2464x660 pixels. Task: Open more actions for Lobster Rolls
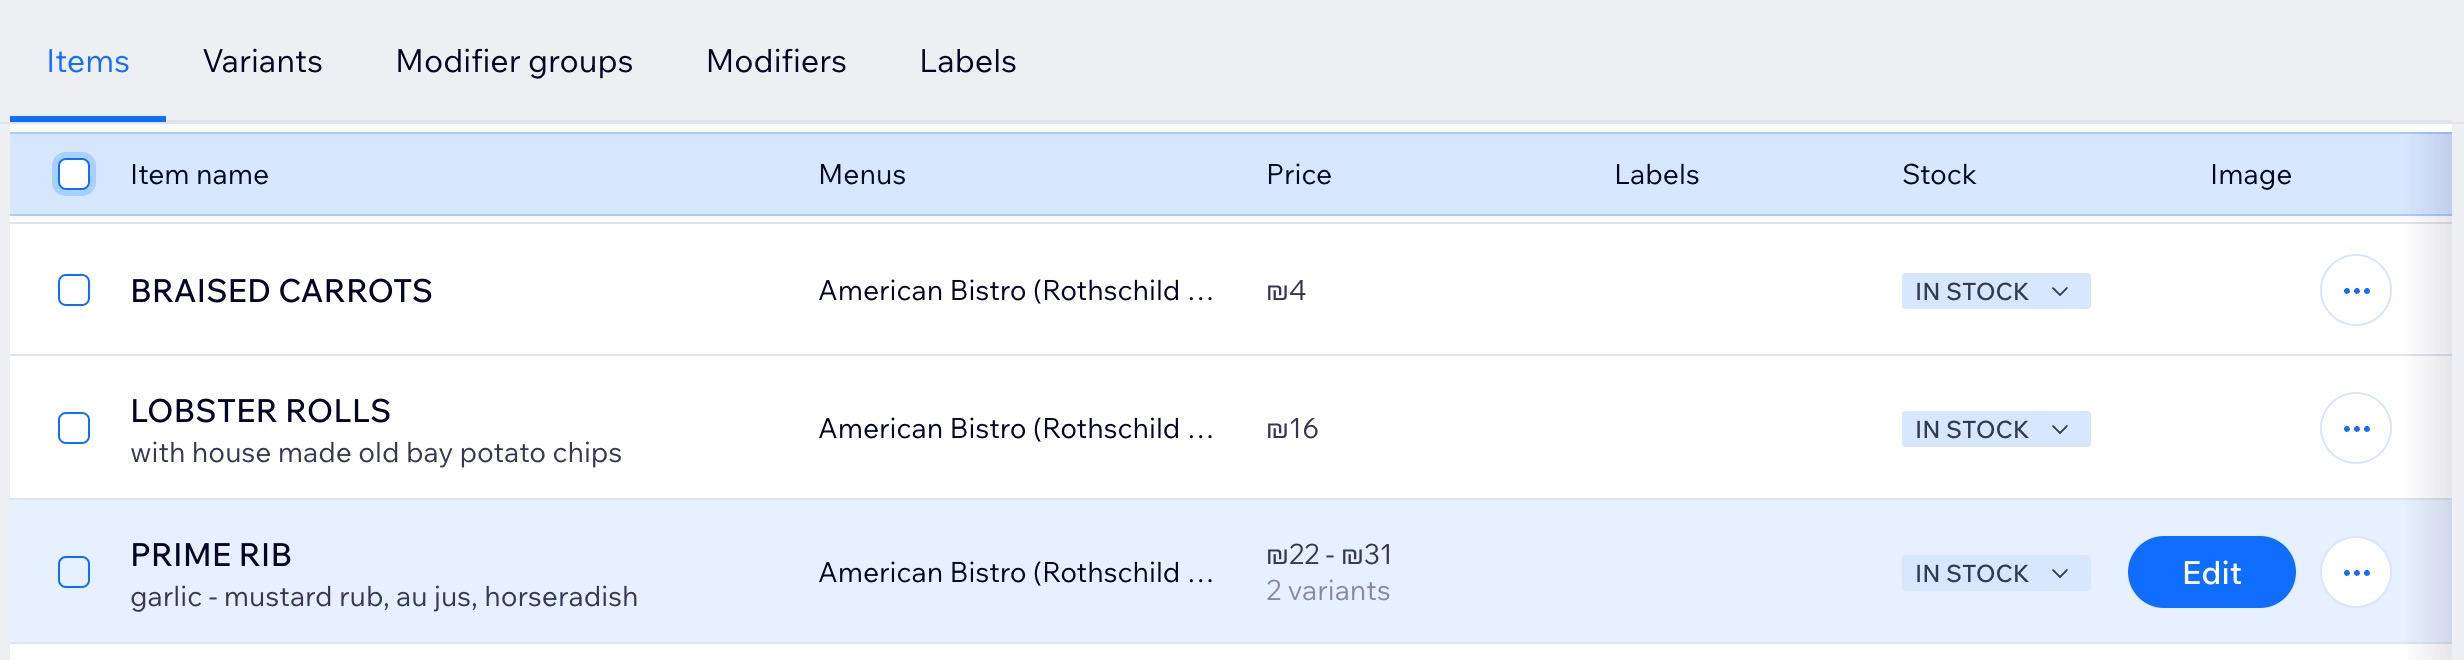pos(2355,429)
